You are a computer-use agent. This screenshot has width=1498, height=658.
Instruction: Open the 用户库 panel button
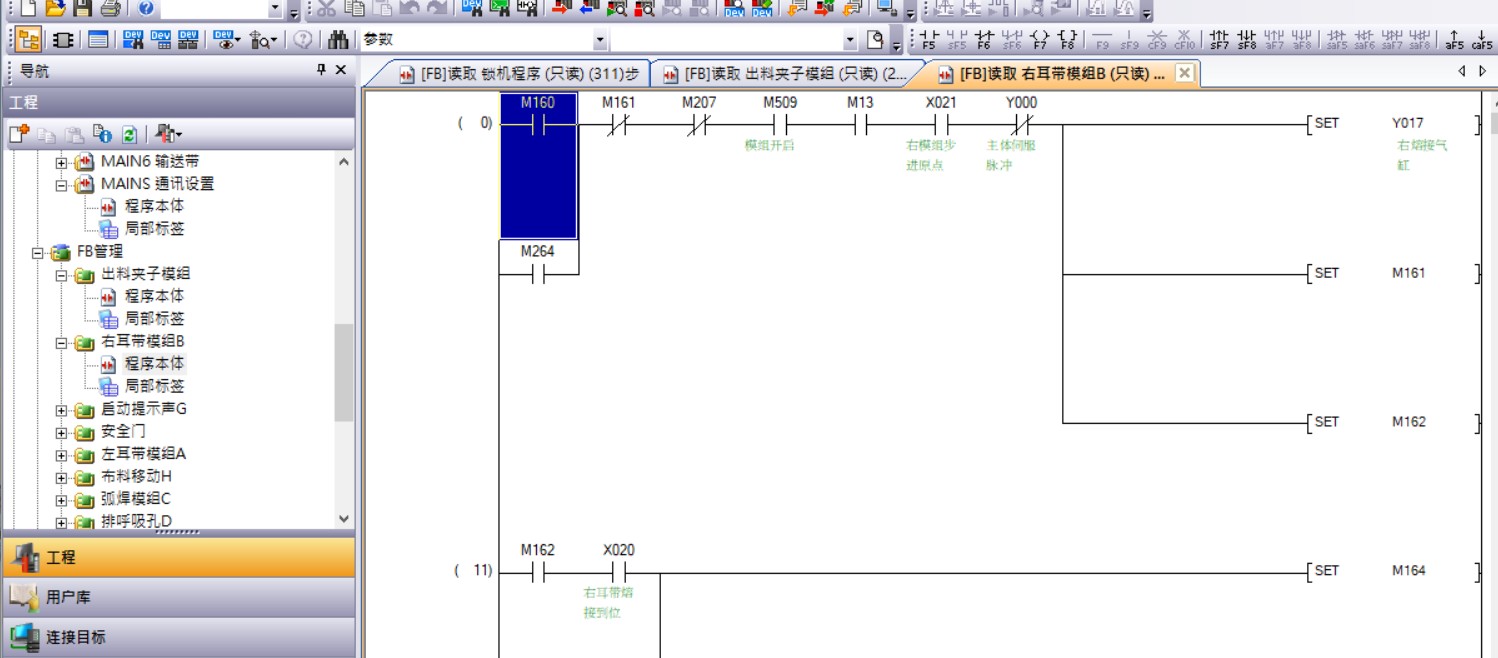178,597
